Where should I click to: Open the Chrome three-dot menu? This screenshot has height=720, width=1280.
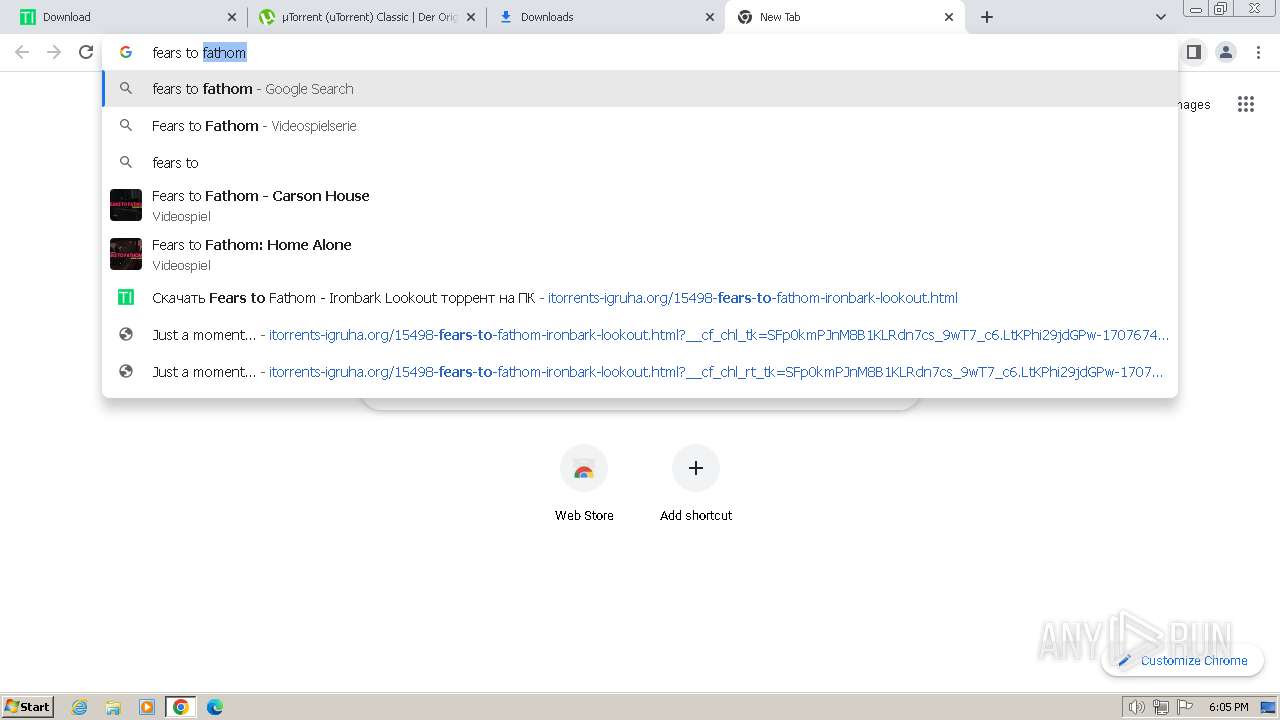tap(1258, 52)
